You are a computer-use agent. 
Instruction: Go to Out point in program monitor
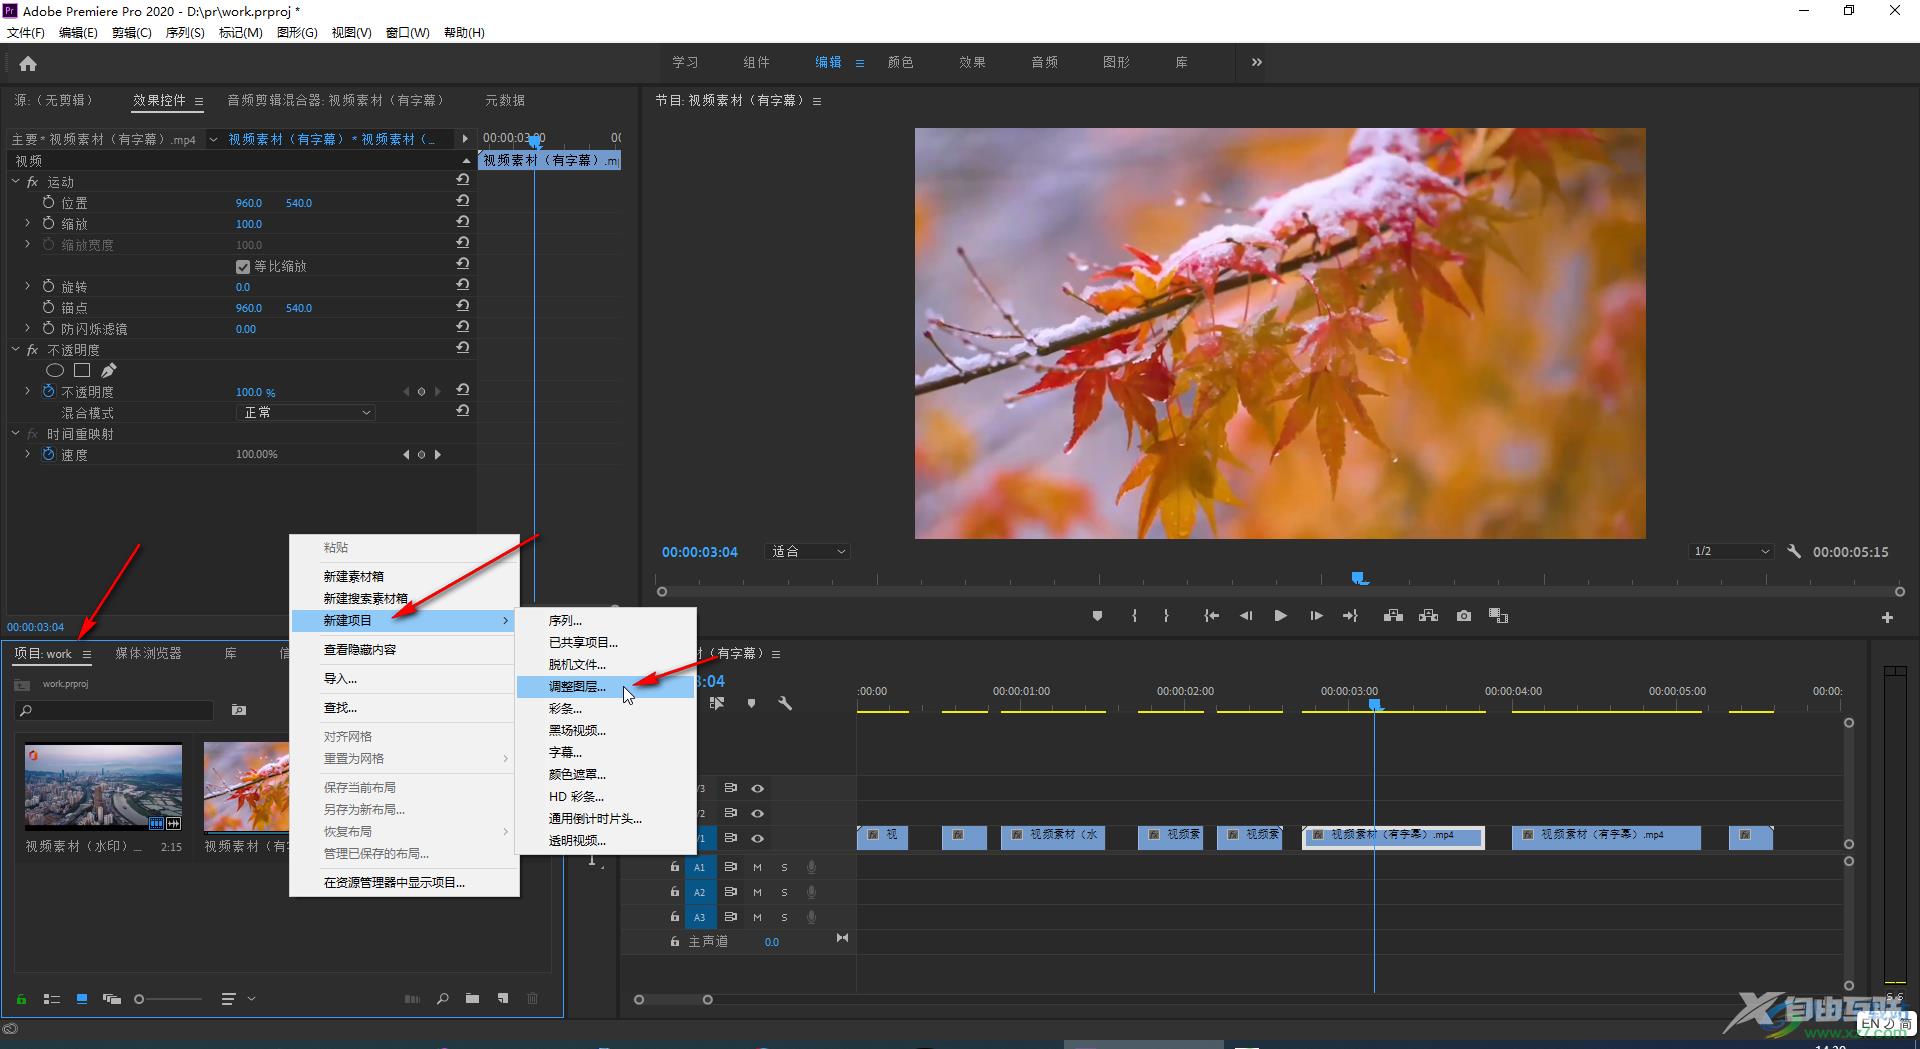(x=1350, y=616)
